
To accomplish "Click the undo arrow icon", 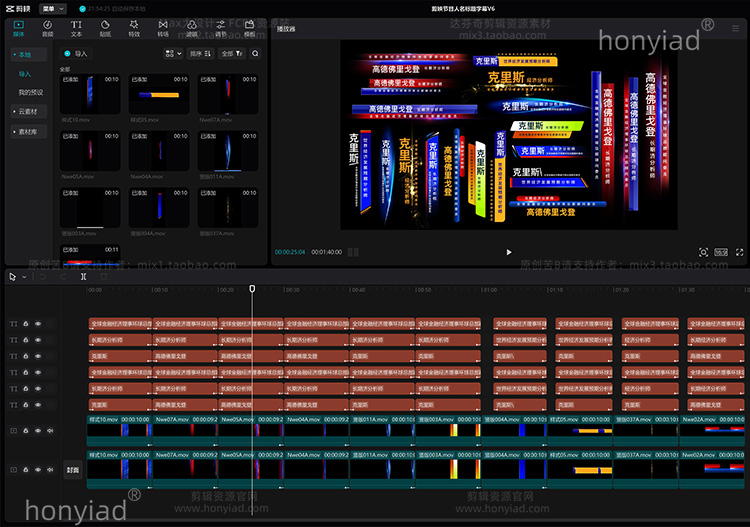I will [43, 276].
